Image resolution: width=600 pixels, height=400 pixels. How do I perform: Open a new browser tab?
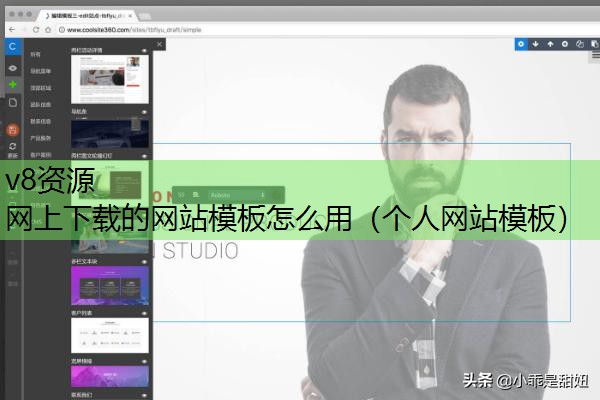pyautogui.click(x=145, y=16)
